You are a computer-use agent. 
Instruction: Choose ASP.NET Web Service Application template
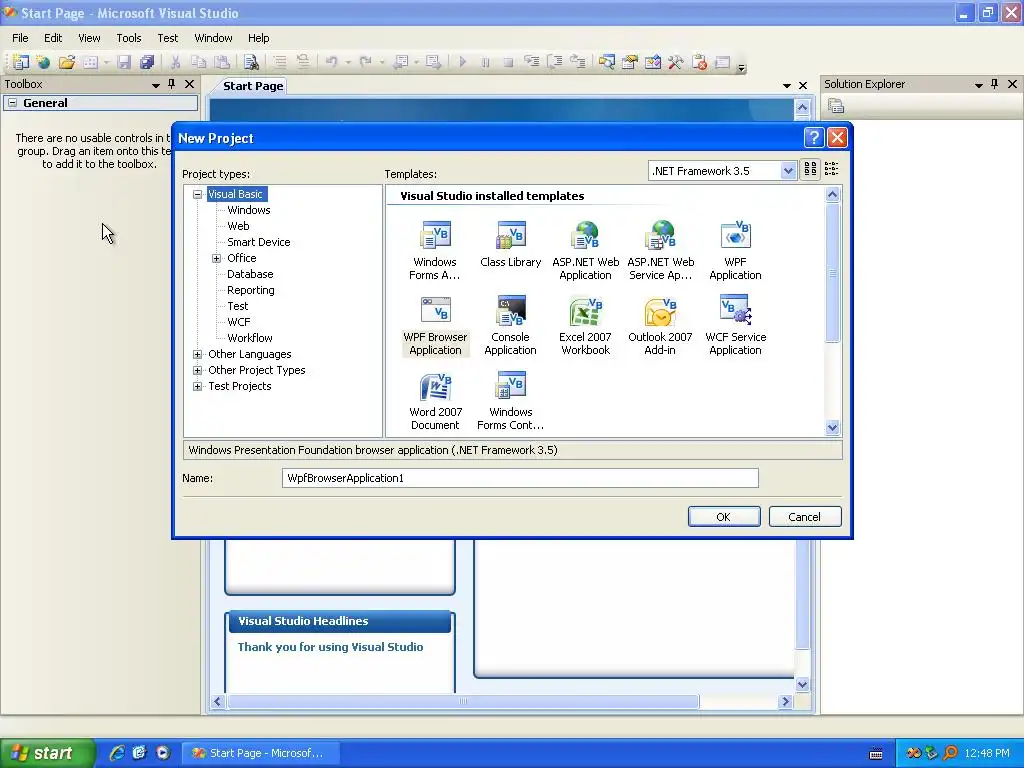click(660, 251)
